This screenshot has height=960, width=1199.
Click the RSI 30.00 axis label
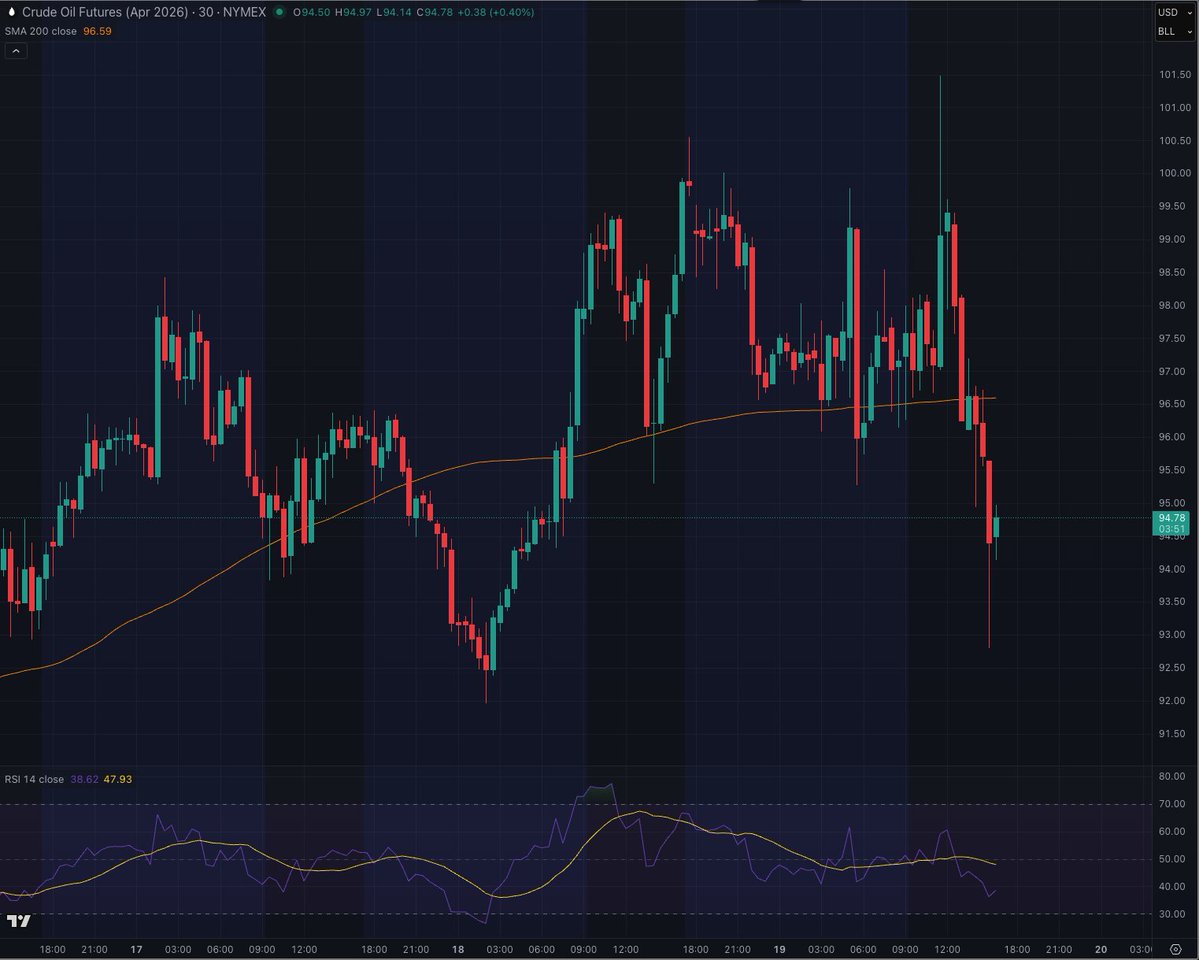point(1171,914)
